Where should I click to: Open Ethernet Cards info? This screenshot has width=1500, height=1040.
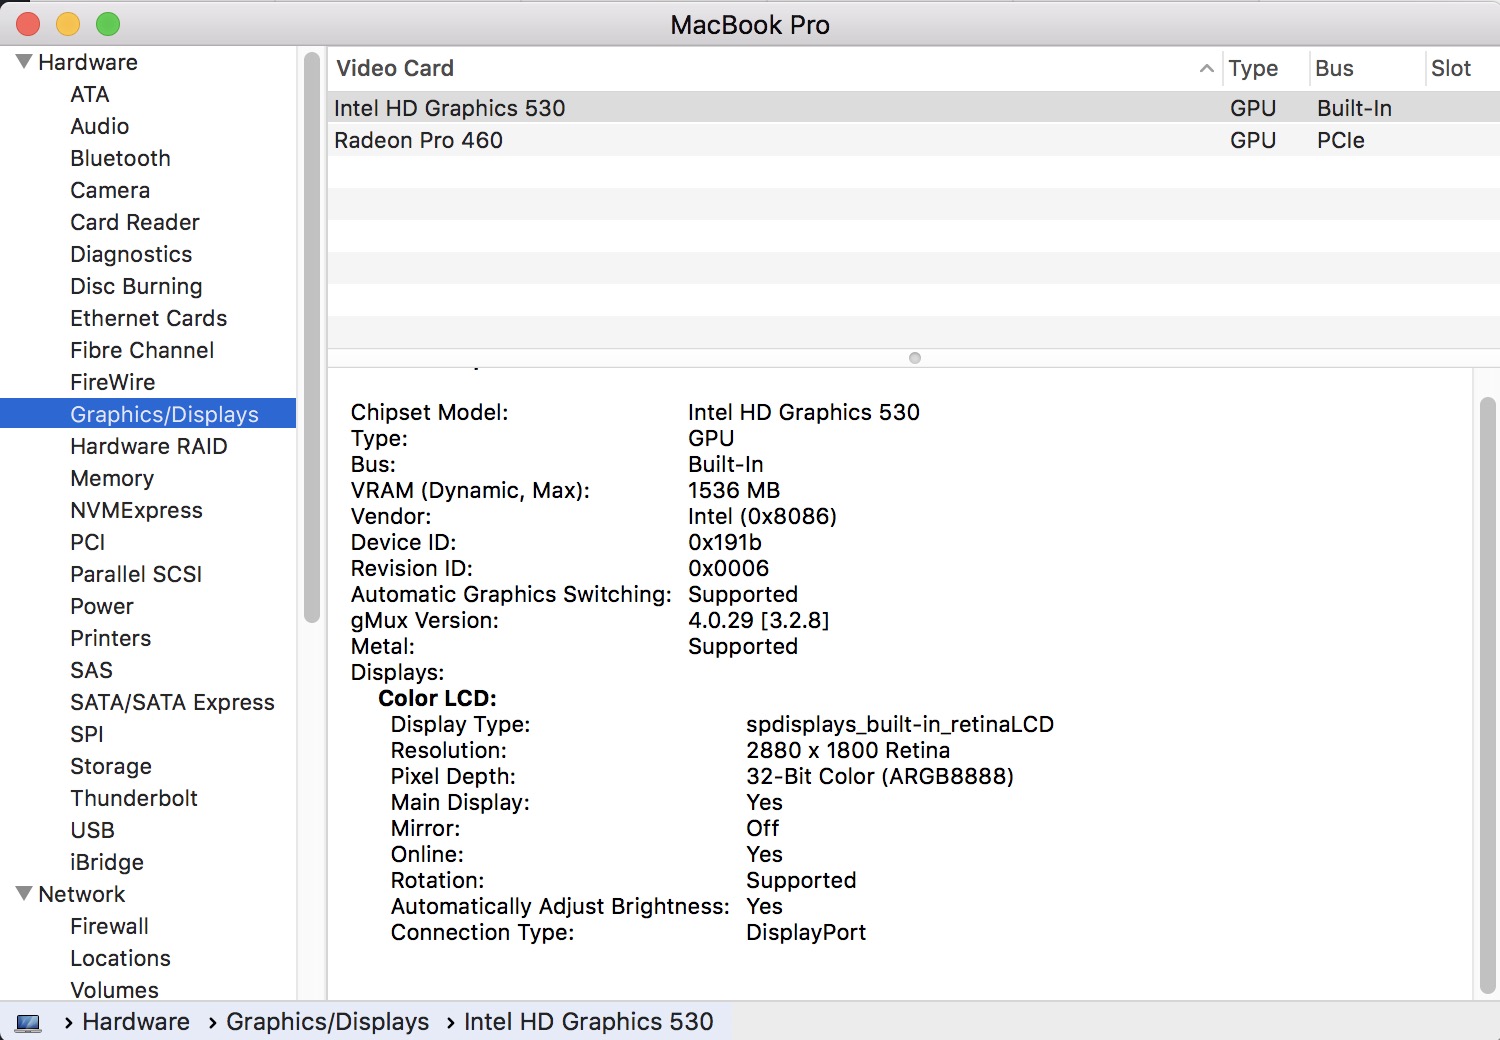[x=149, y=318]
